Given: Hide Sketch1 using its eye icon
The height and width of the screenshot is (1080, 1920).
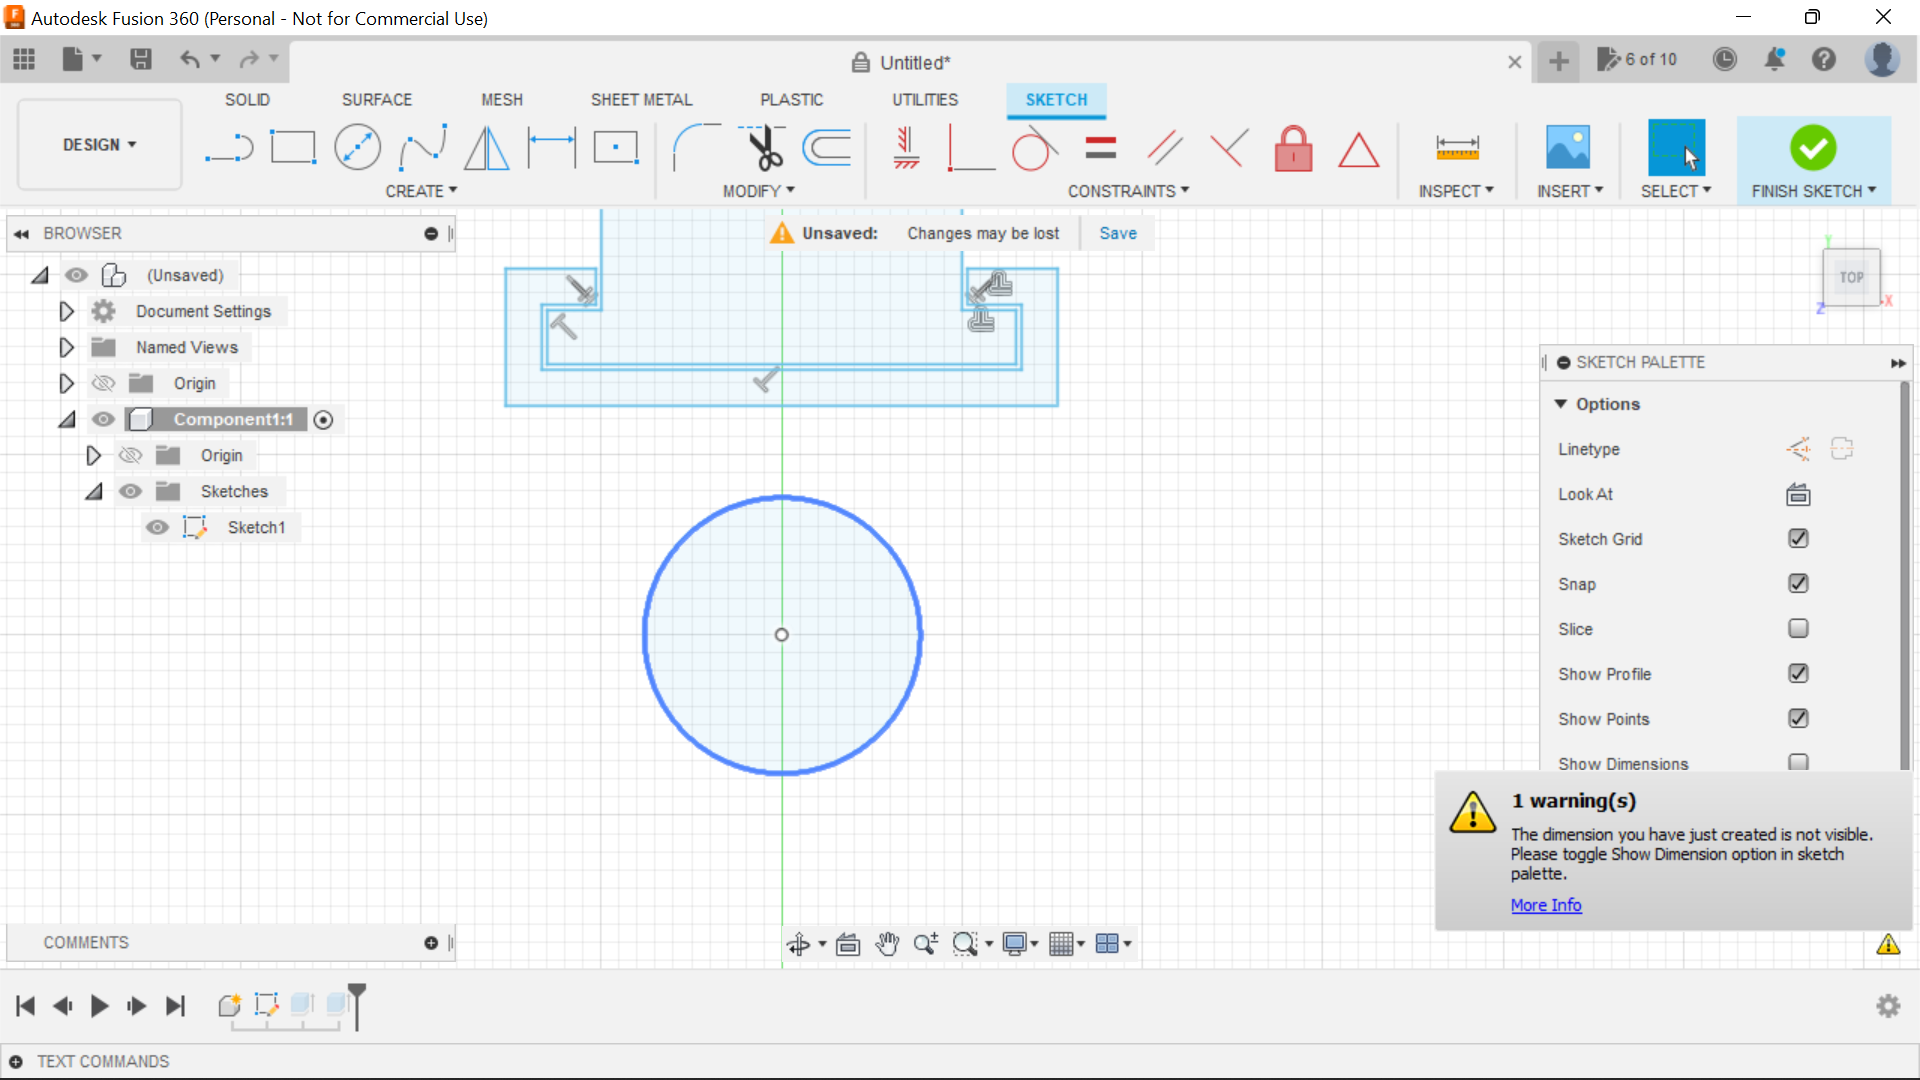Looking at the screenshot, I should click(157, 527).
